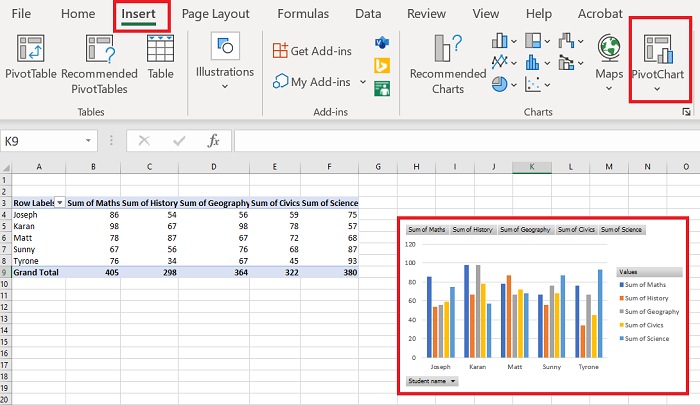Click the Maps chart icon

608,48
